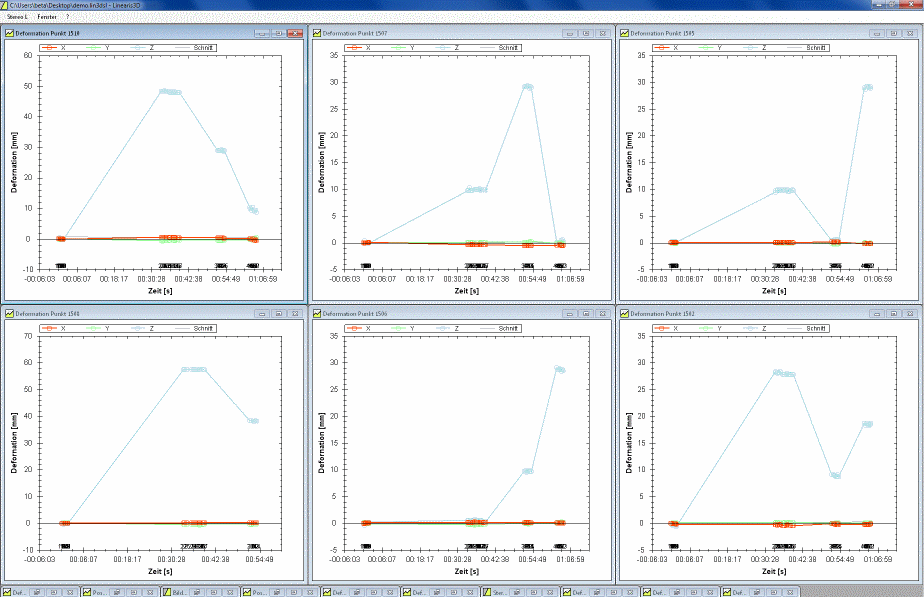Click the chart icon of Deformation Punkt 1510
Screen dimensions: 924x597
[10, 33]
